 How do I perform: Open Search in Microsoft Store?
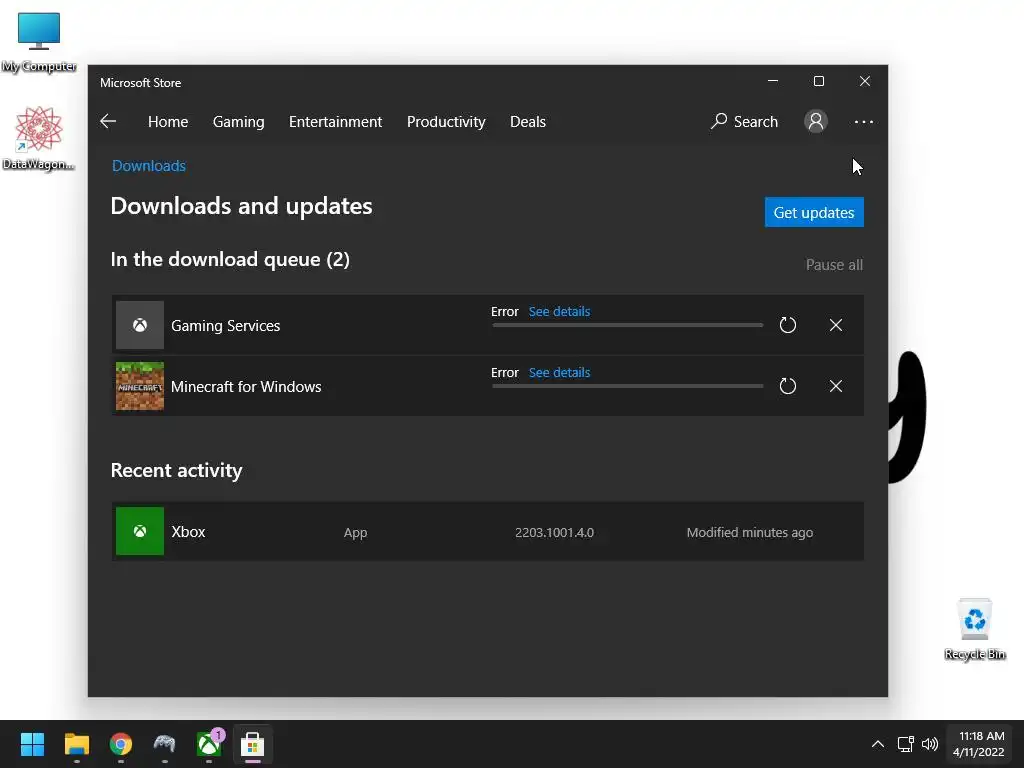pyautogui.click(x=744, y=121)
